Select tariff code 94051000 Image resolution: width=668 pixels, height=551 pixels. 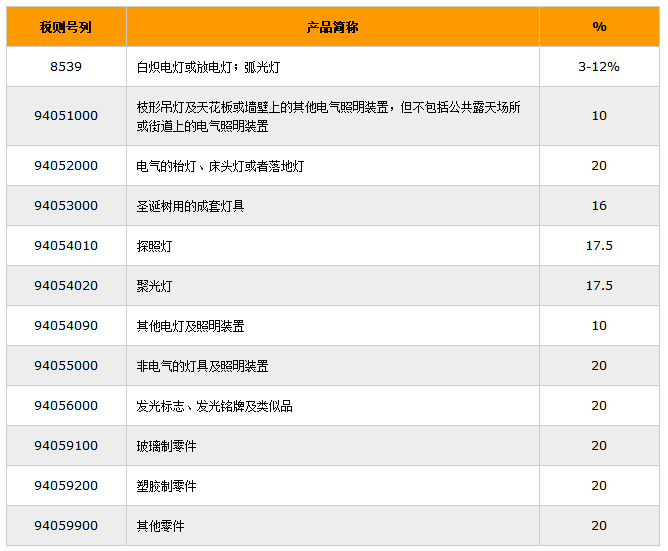[66, 116]
